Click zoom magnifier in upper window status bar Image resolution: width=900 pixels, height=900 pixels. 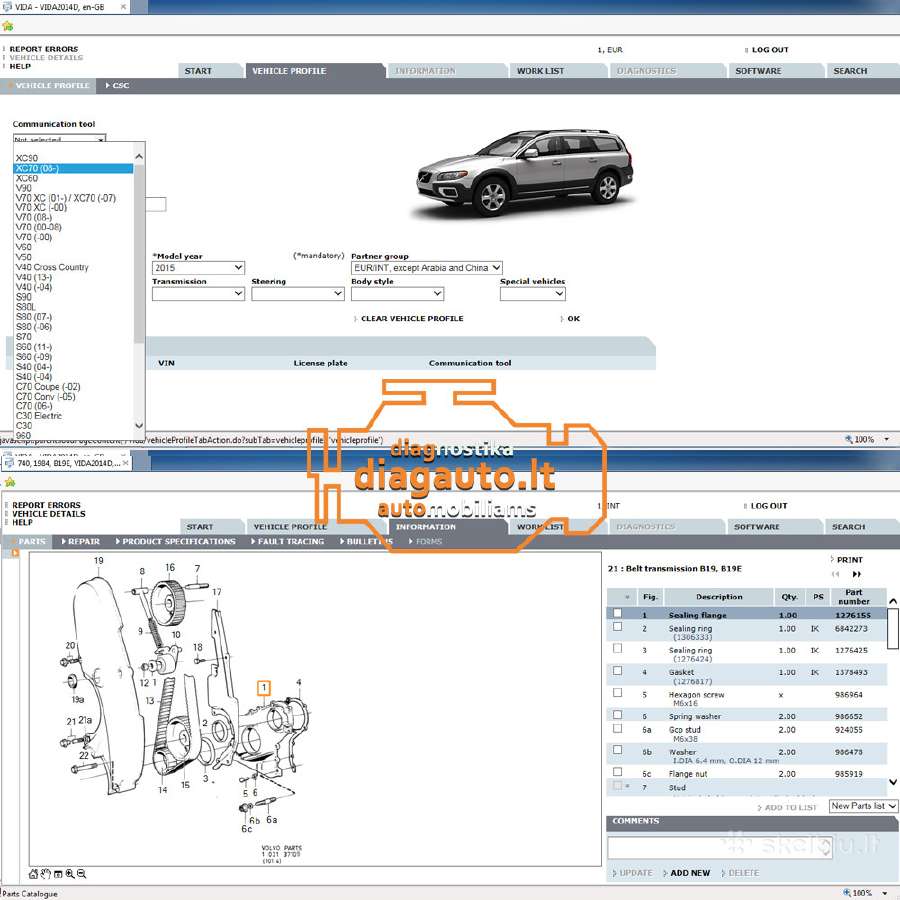click(x=848, y=439)
